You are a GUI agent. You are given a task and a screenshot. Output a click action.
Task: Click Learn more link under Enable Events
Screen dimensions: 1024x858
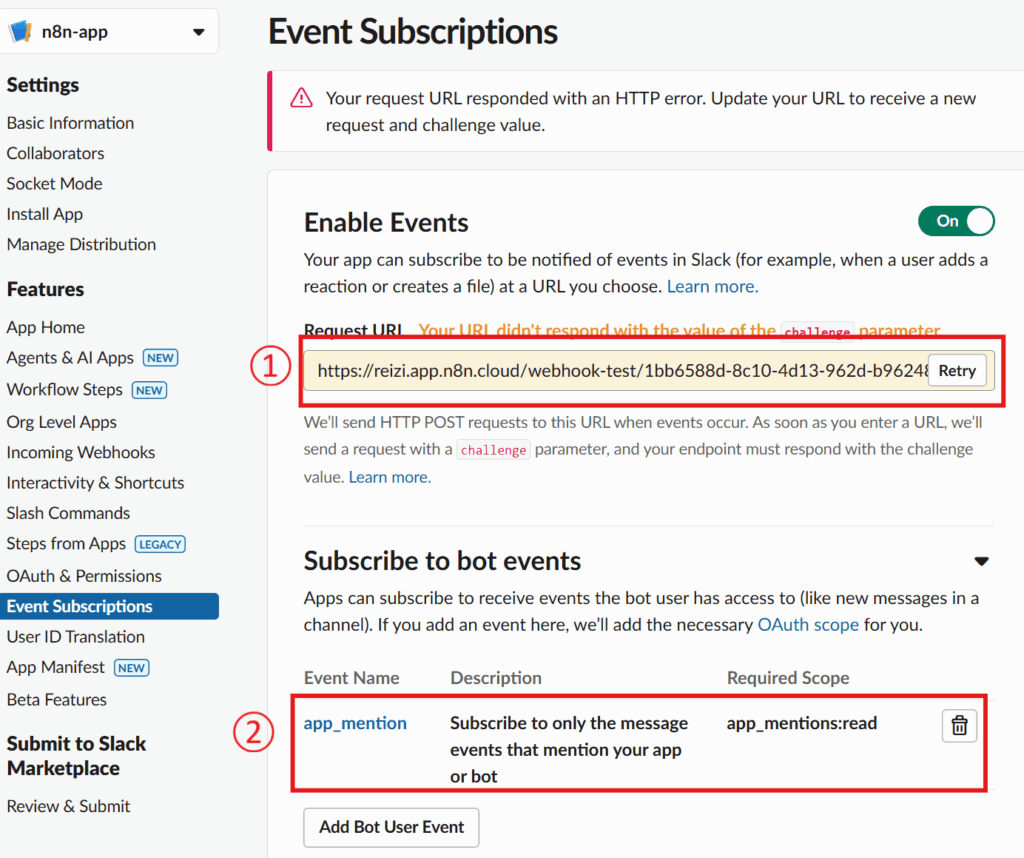[x=712, y=286]
